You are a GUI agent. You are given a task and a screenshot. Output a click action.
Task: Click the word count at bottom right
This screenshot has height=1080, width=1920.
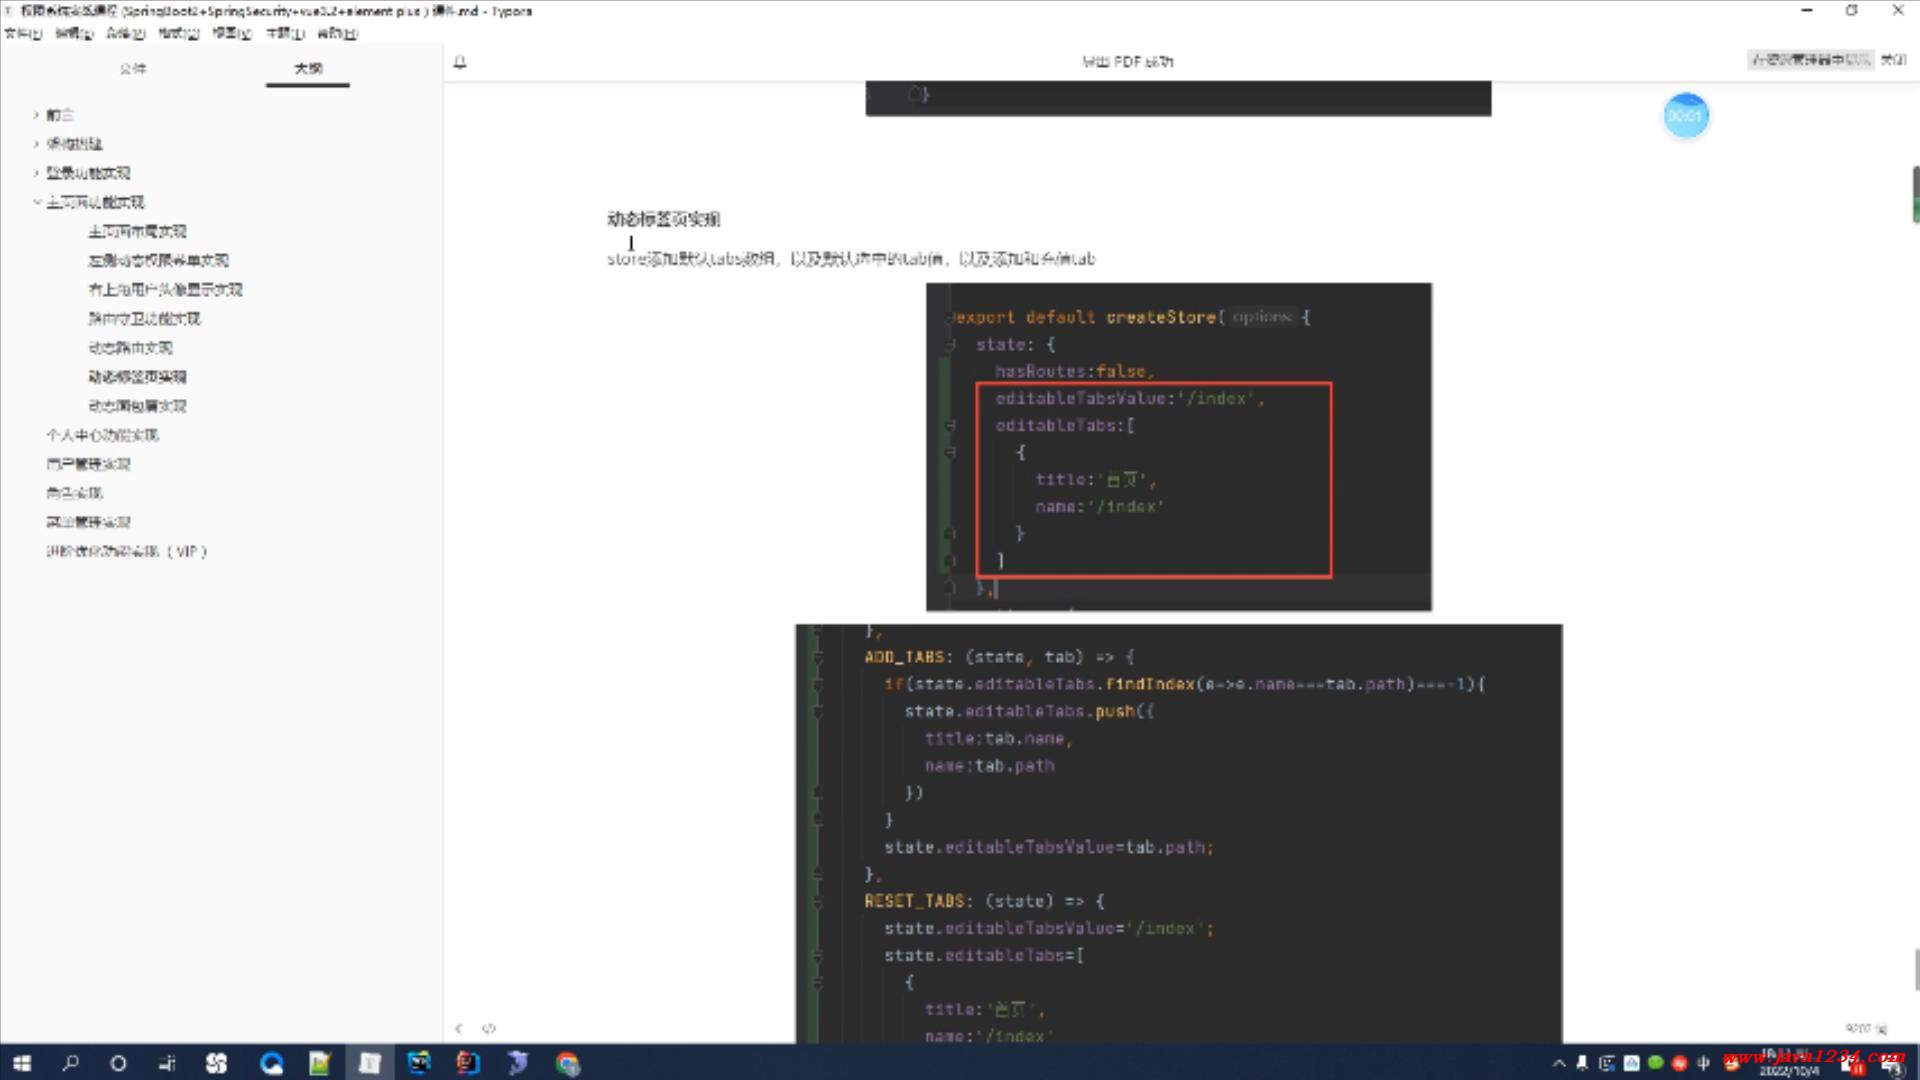pos(1866,1028)
